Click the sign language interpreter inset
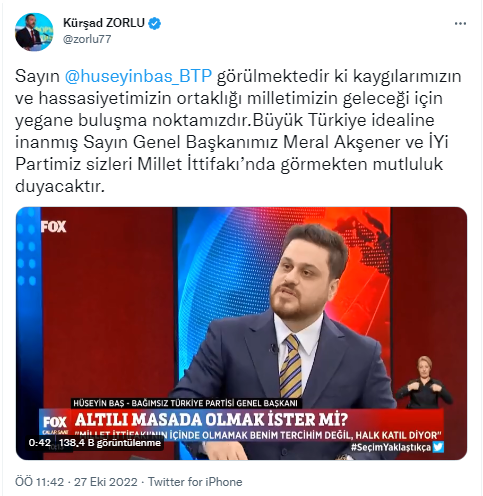Viewport: 483px width, 496px height. point(424,382)
